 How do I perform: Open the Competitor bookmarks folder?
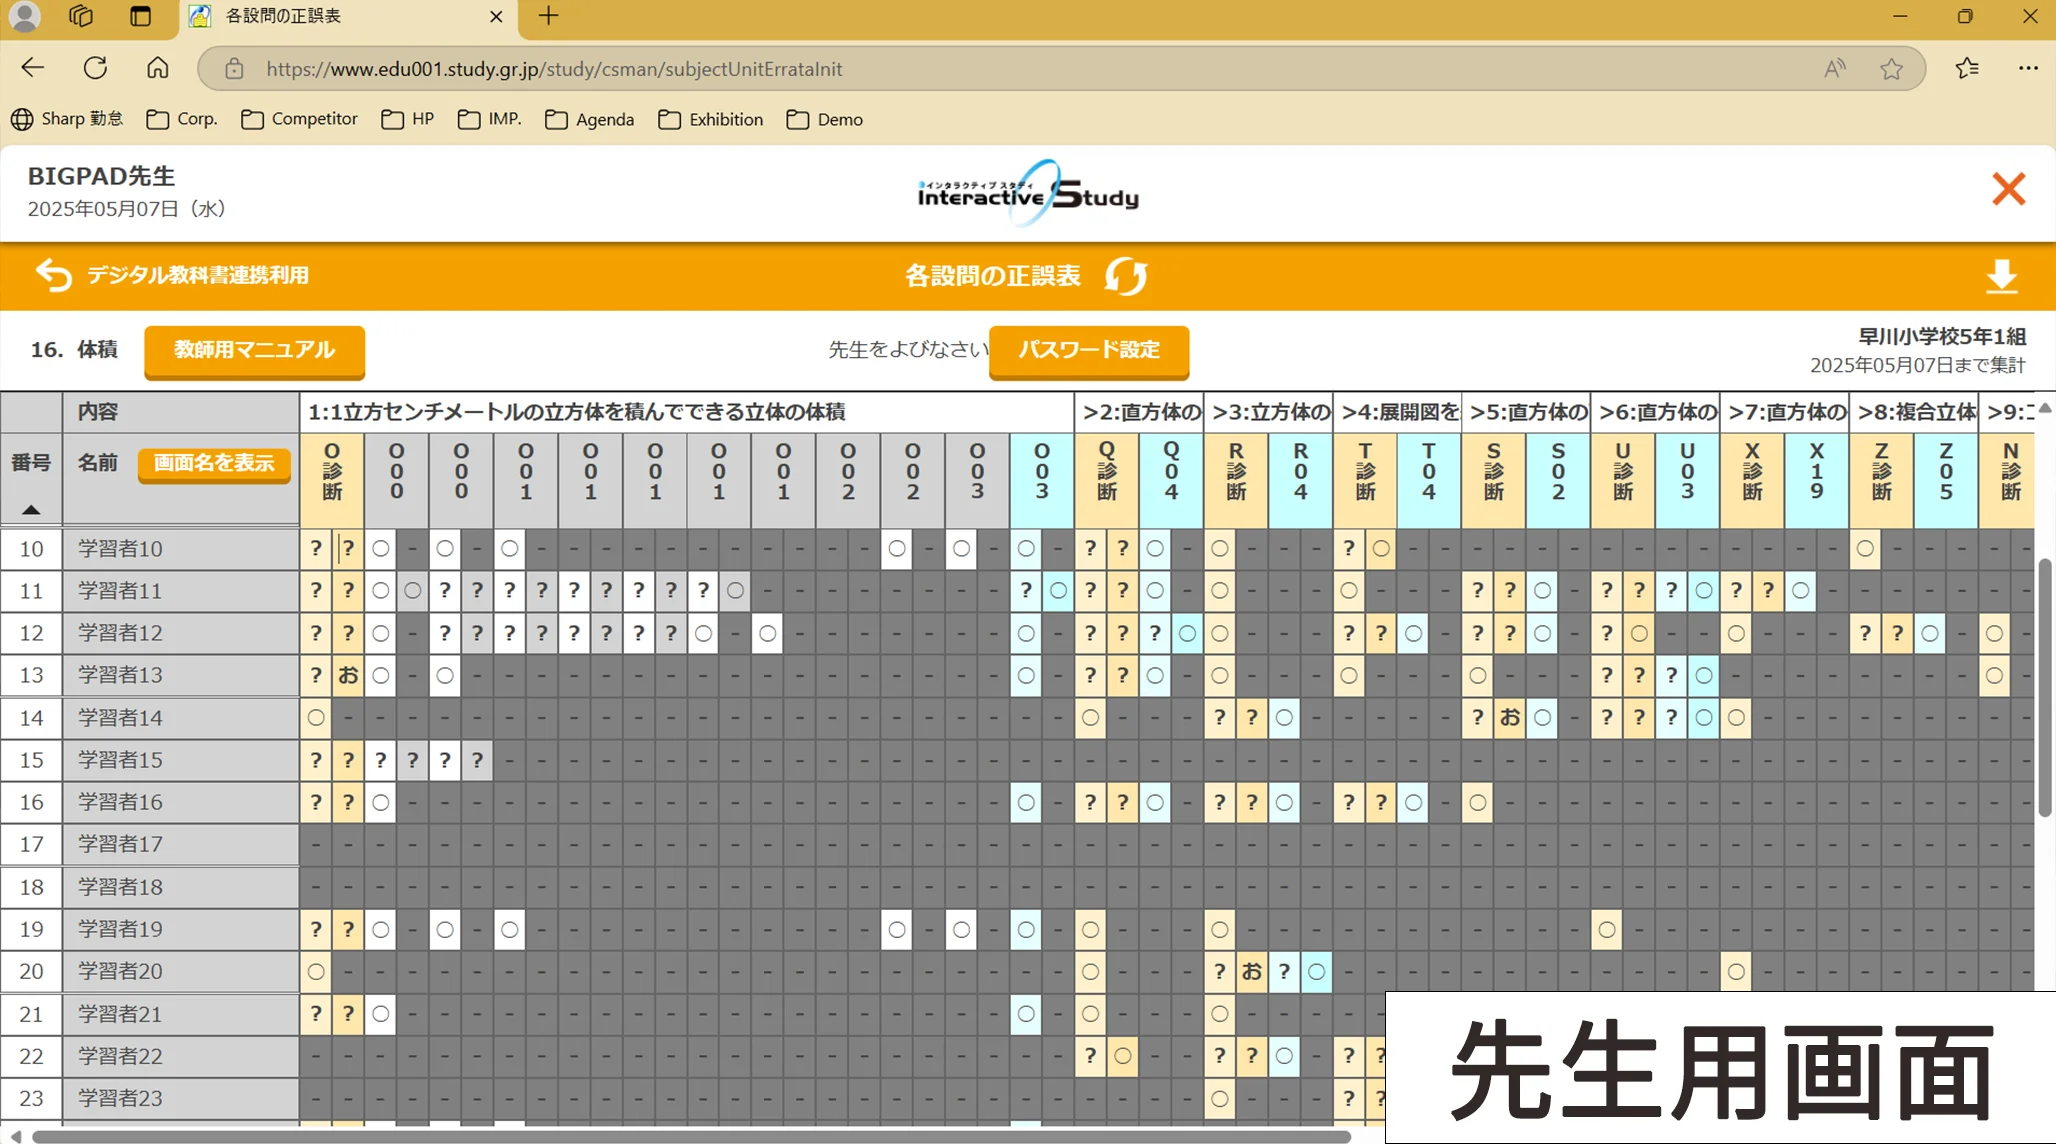pos(299,119)
